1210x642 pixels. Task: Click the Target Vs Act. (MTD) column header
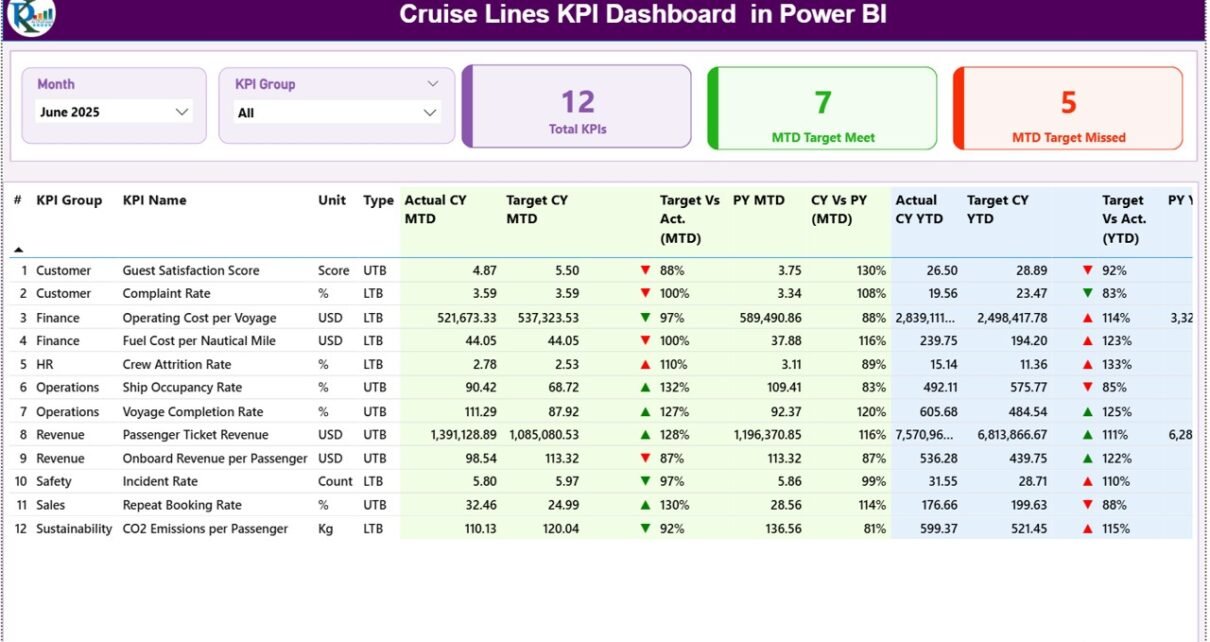[689, 219]
